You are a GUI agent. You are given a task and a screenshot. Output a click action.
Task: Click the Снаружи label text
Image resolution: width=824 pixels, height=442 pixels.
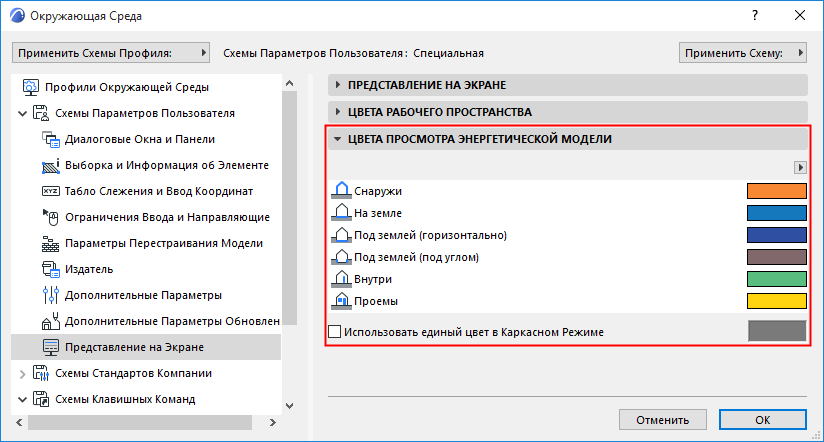click(x=378, y=191)
